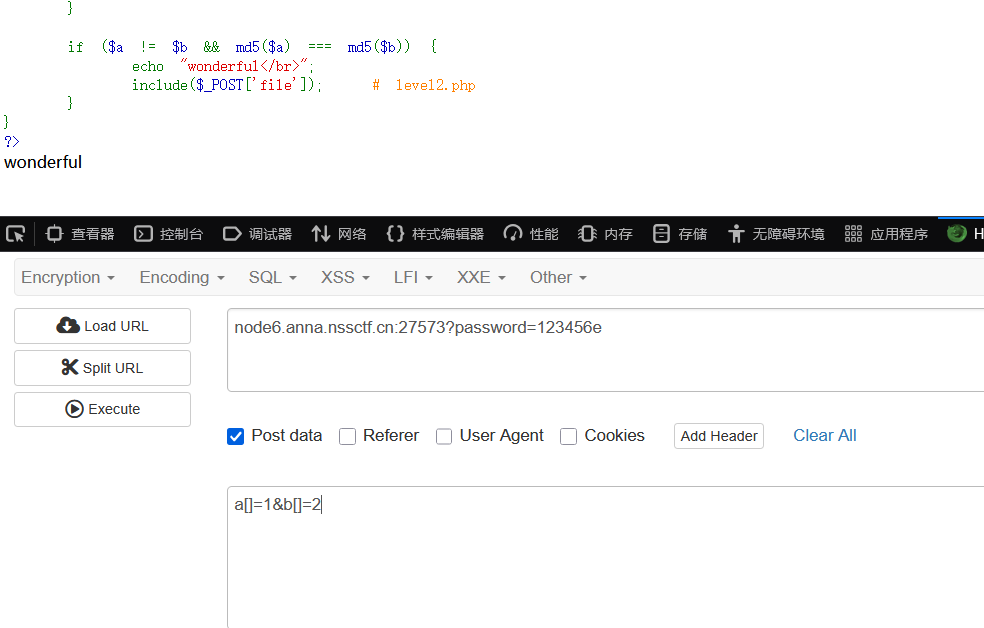Click the element picker icon in devtools
984x628 pixels.
coord(15,234)
